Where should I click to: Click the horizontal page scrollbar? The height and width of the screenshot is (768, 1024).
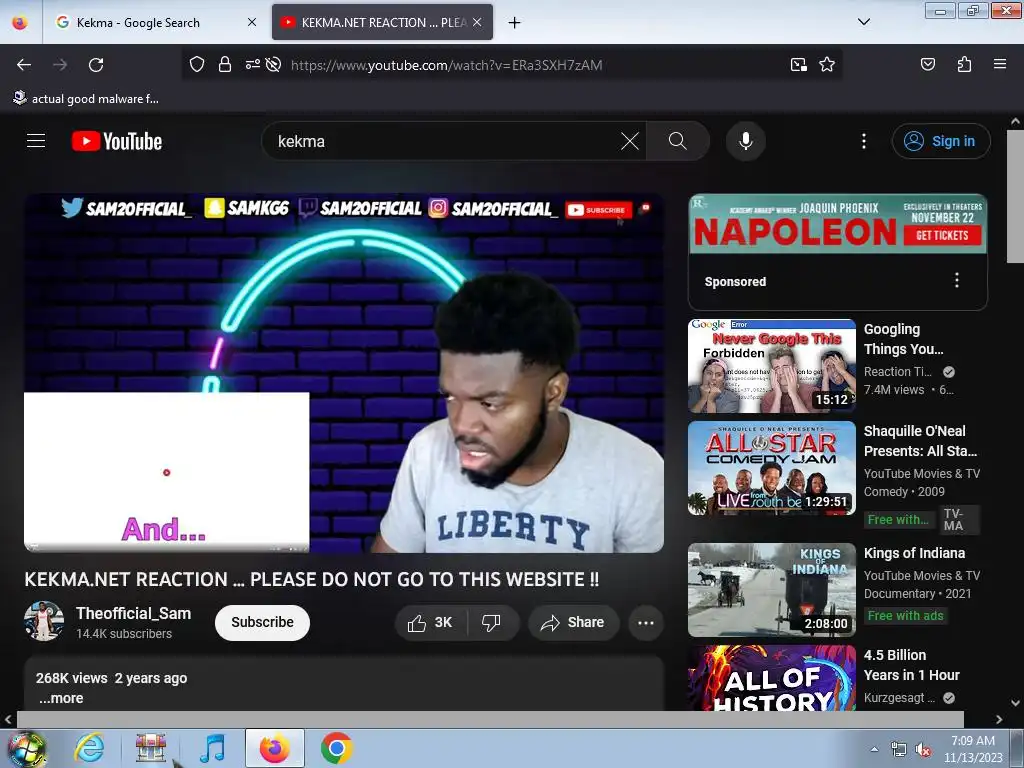click(490, 720)
